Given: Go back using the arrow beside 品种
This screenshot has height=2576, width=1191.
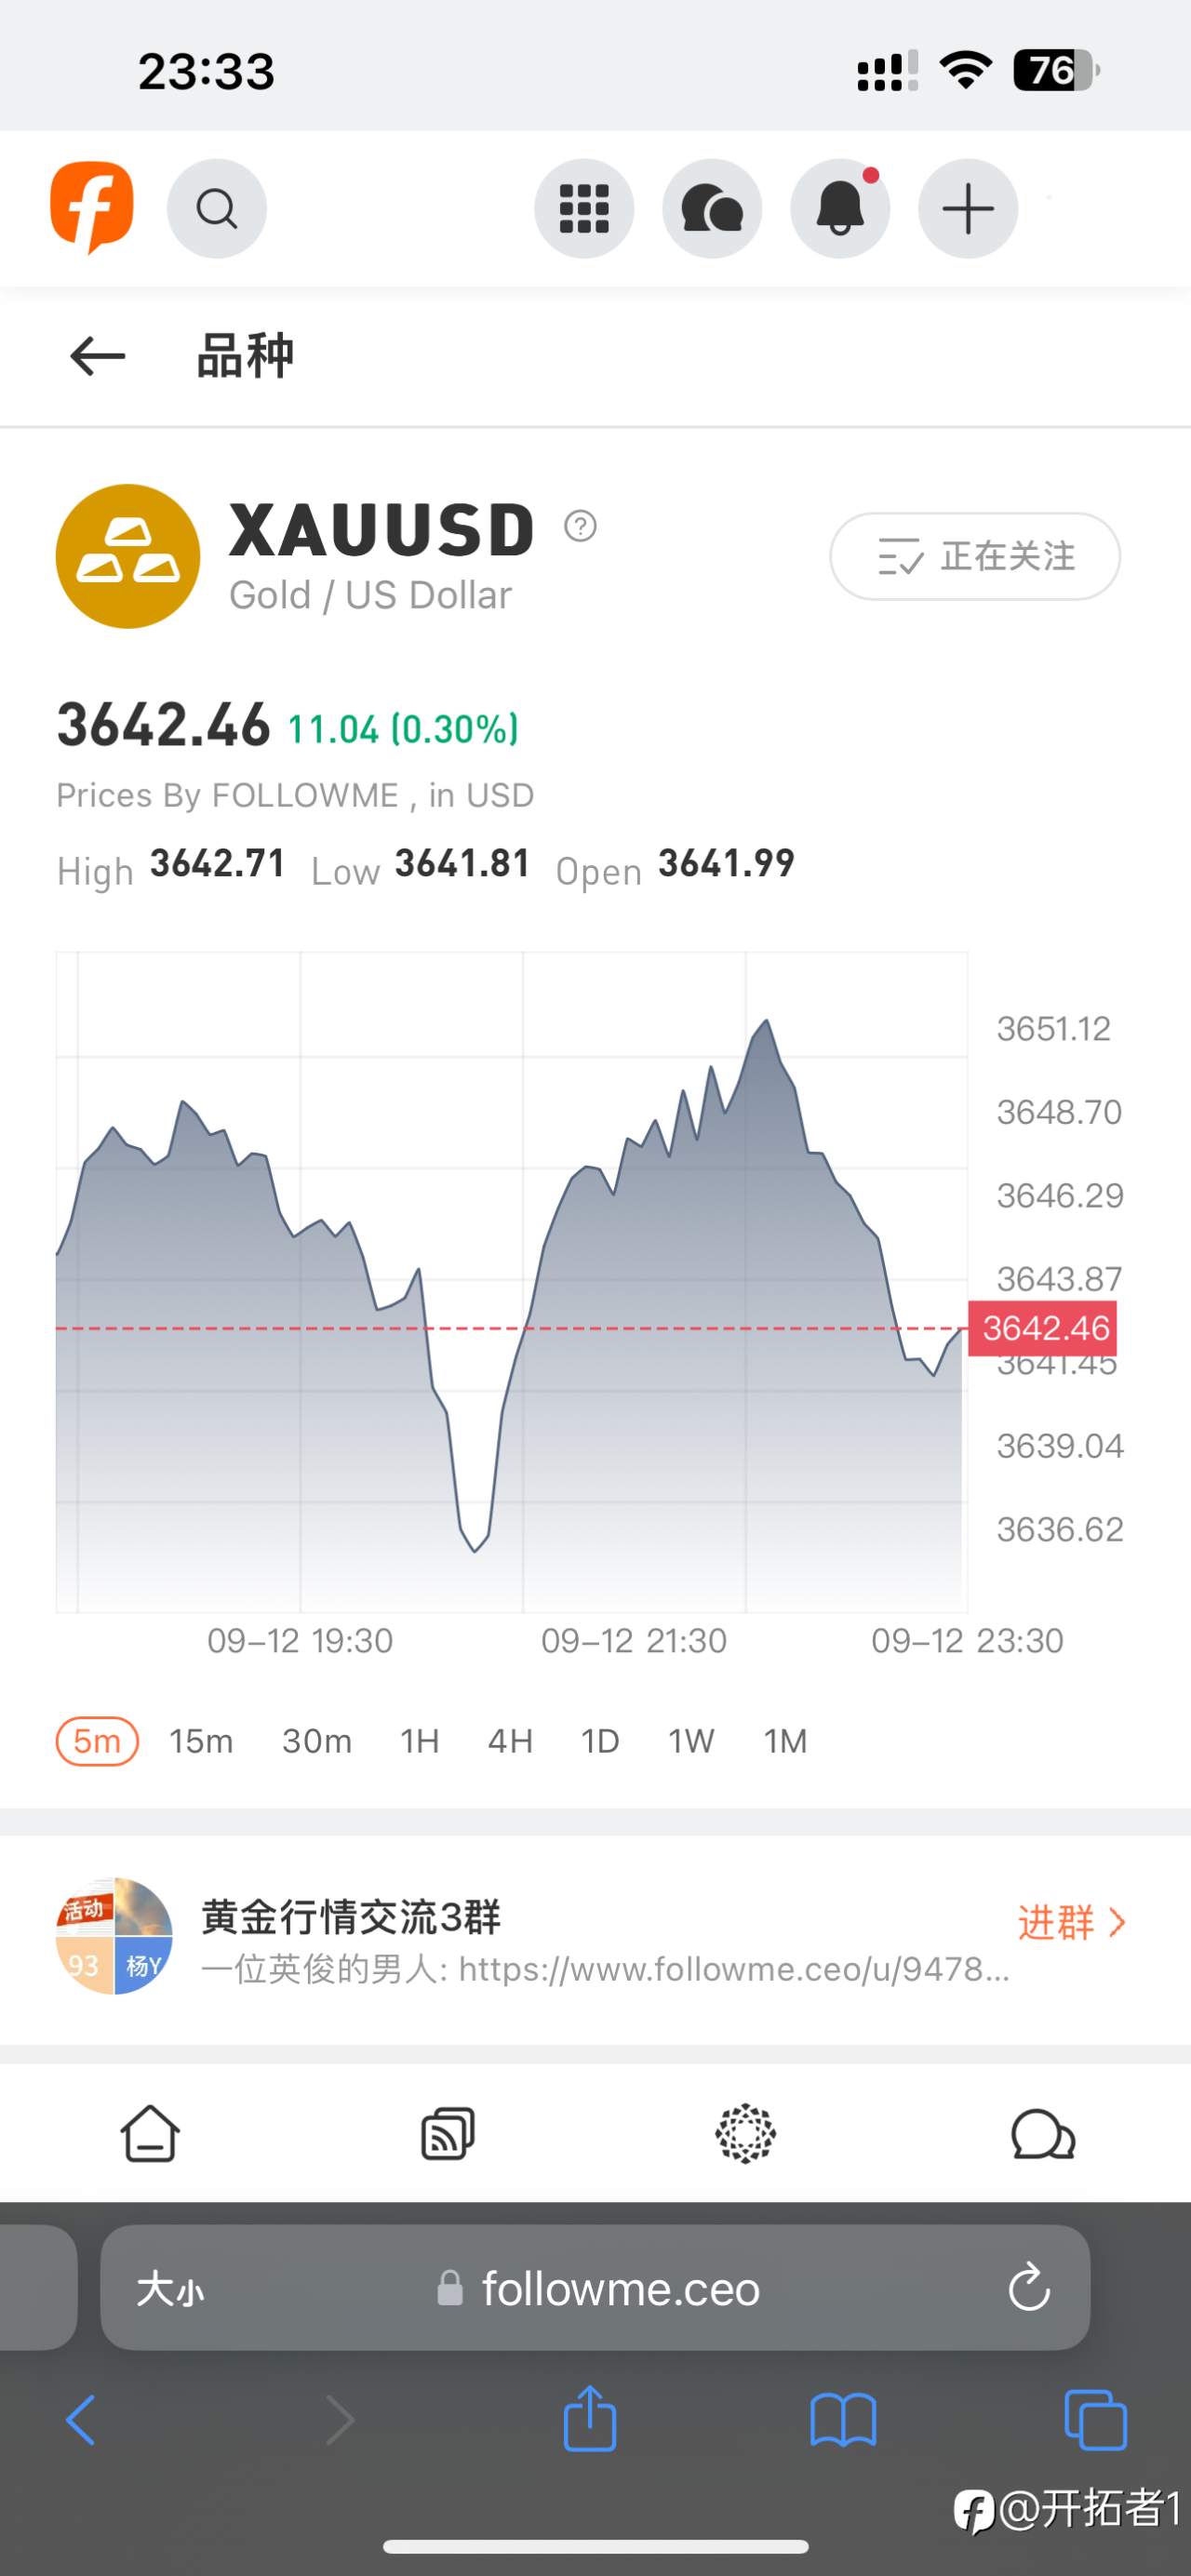Looking at the screenshot, I should [x=97, y=356].
